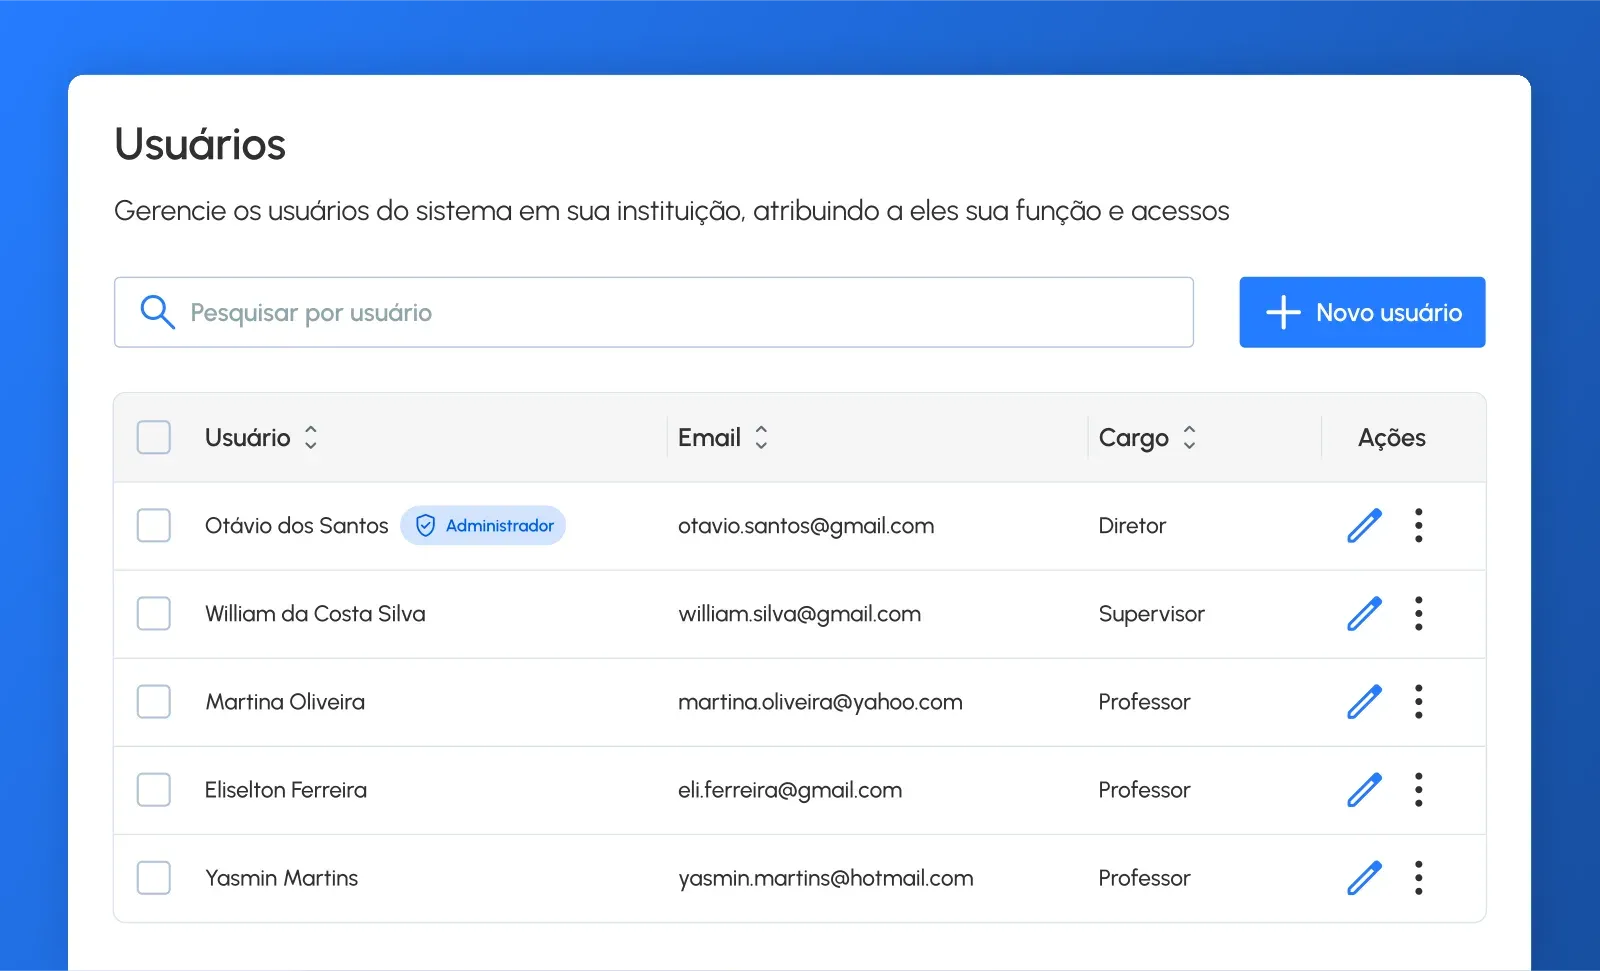The height and width of the screenshot is (971, 1600).
Task: Open more options for Otávio dos Santos
Action: [1418, 525]
